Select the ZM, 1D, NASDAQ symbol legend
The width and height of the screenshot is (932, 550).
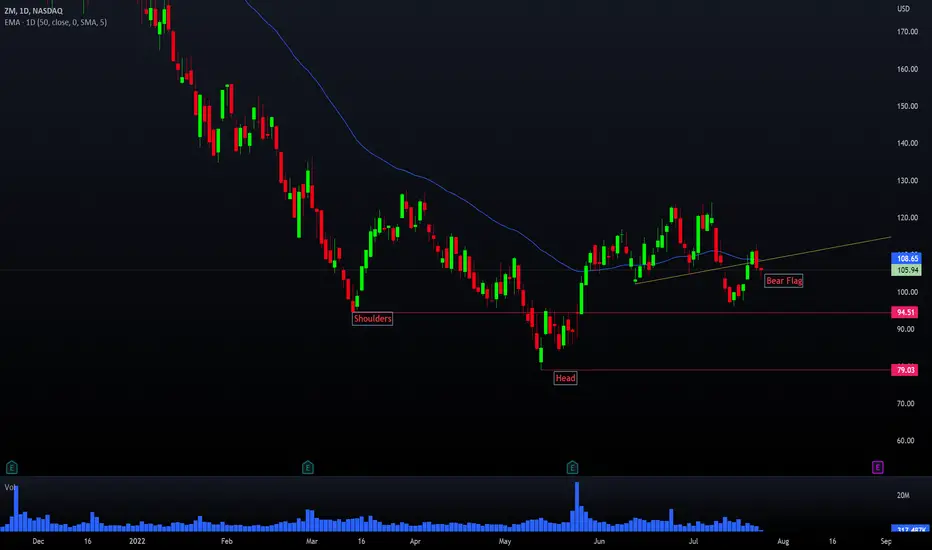[33, 11]
